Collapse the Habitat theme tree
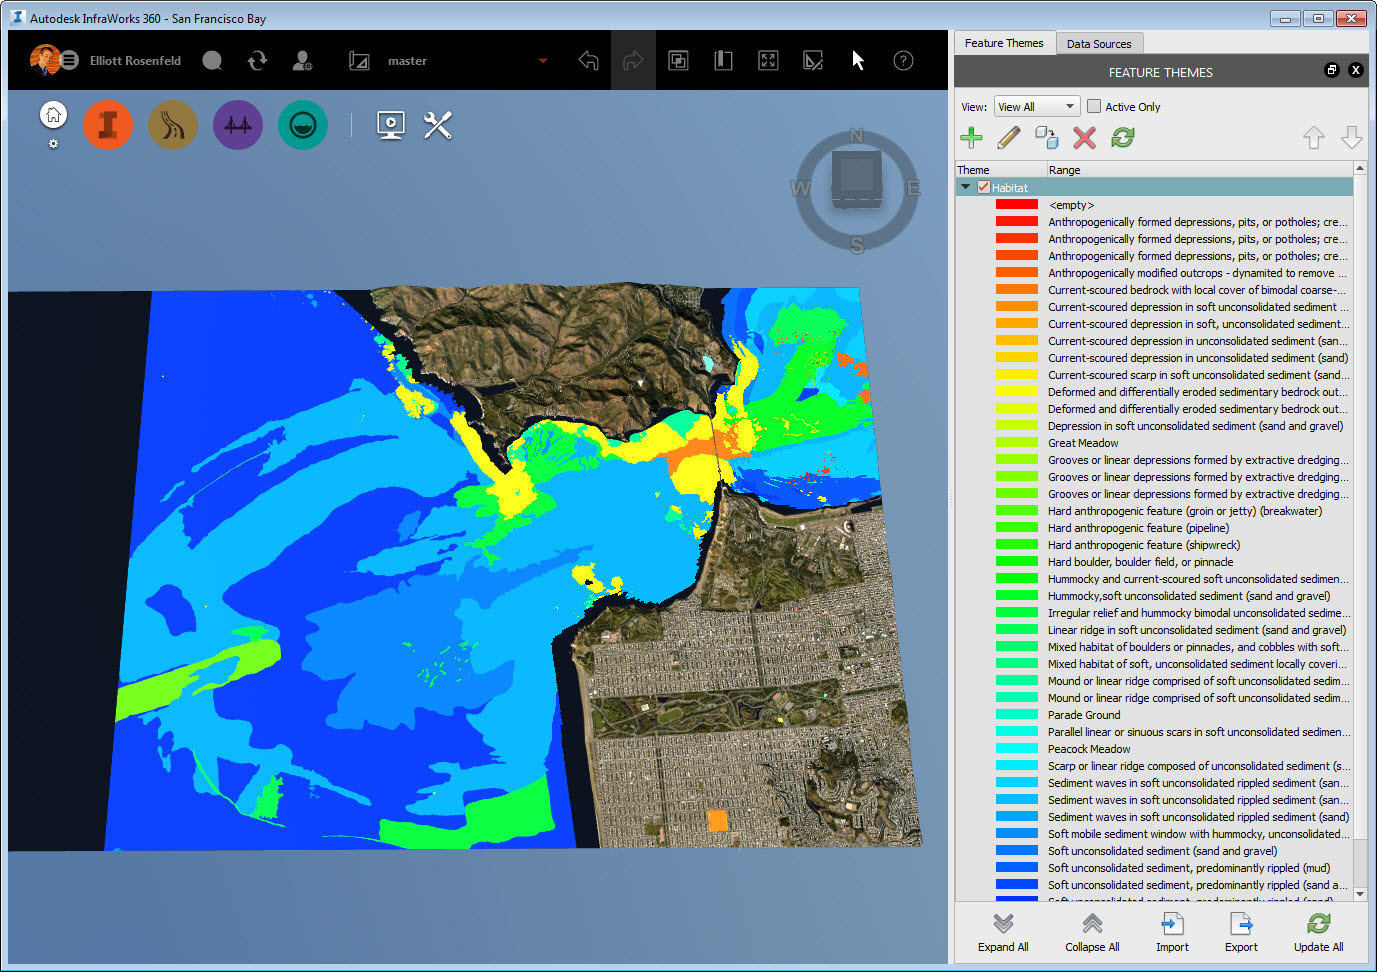The image size is (1377, 972). coord(963,187)
